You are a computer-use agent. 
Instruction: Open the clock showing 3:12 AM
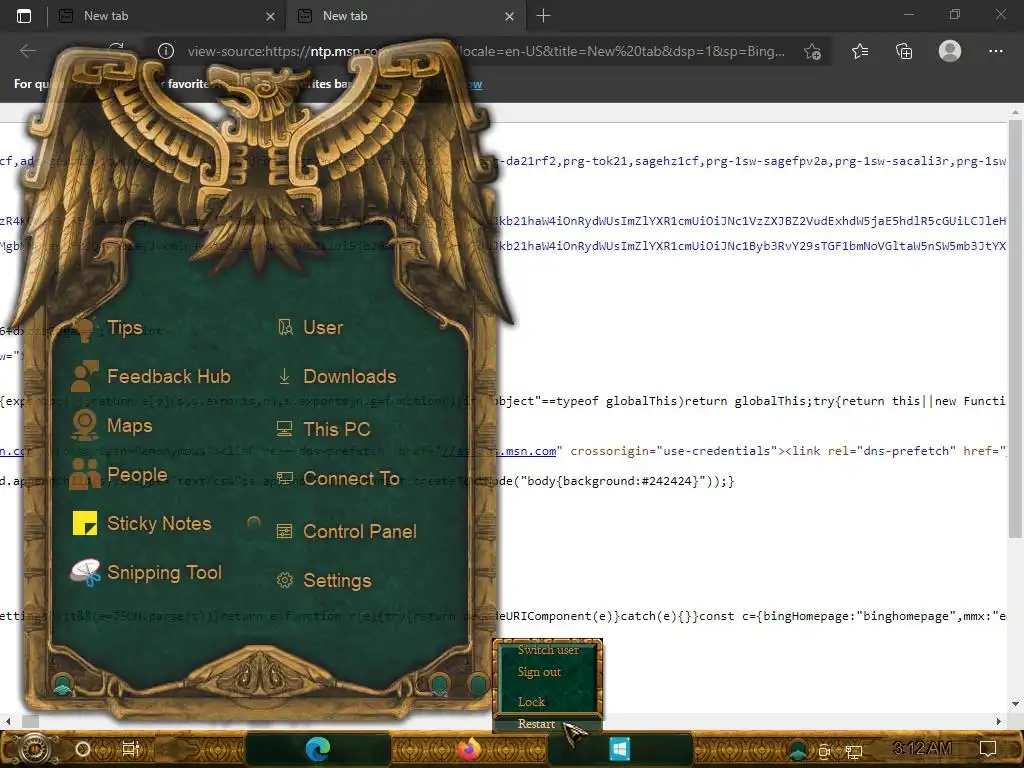[922, 748]
